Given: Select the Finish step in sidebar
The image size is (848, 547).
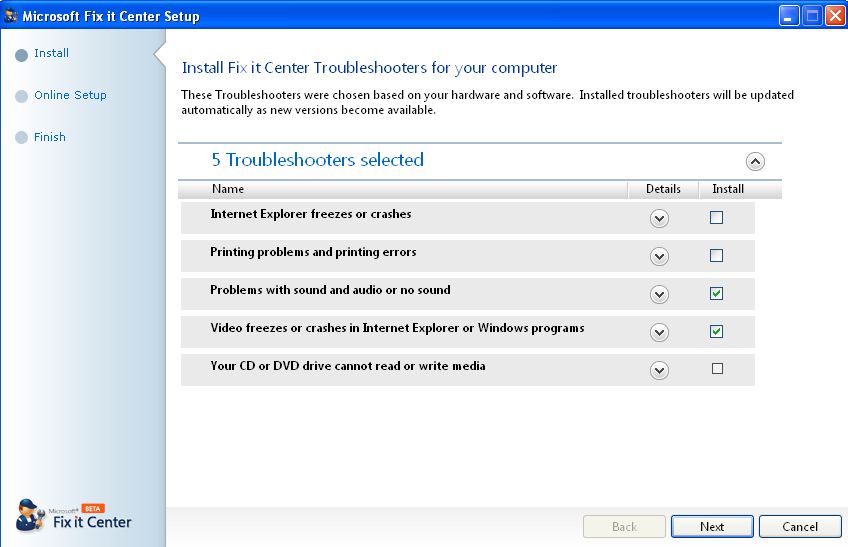Looking at the screenshot, I should 50,138.
